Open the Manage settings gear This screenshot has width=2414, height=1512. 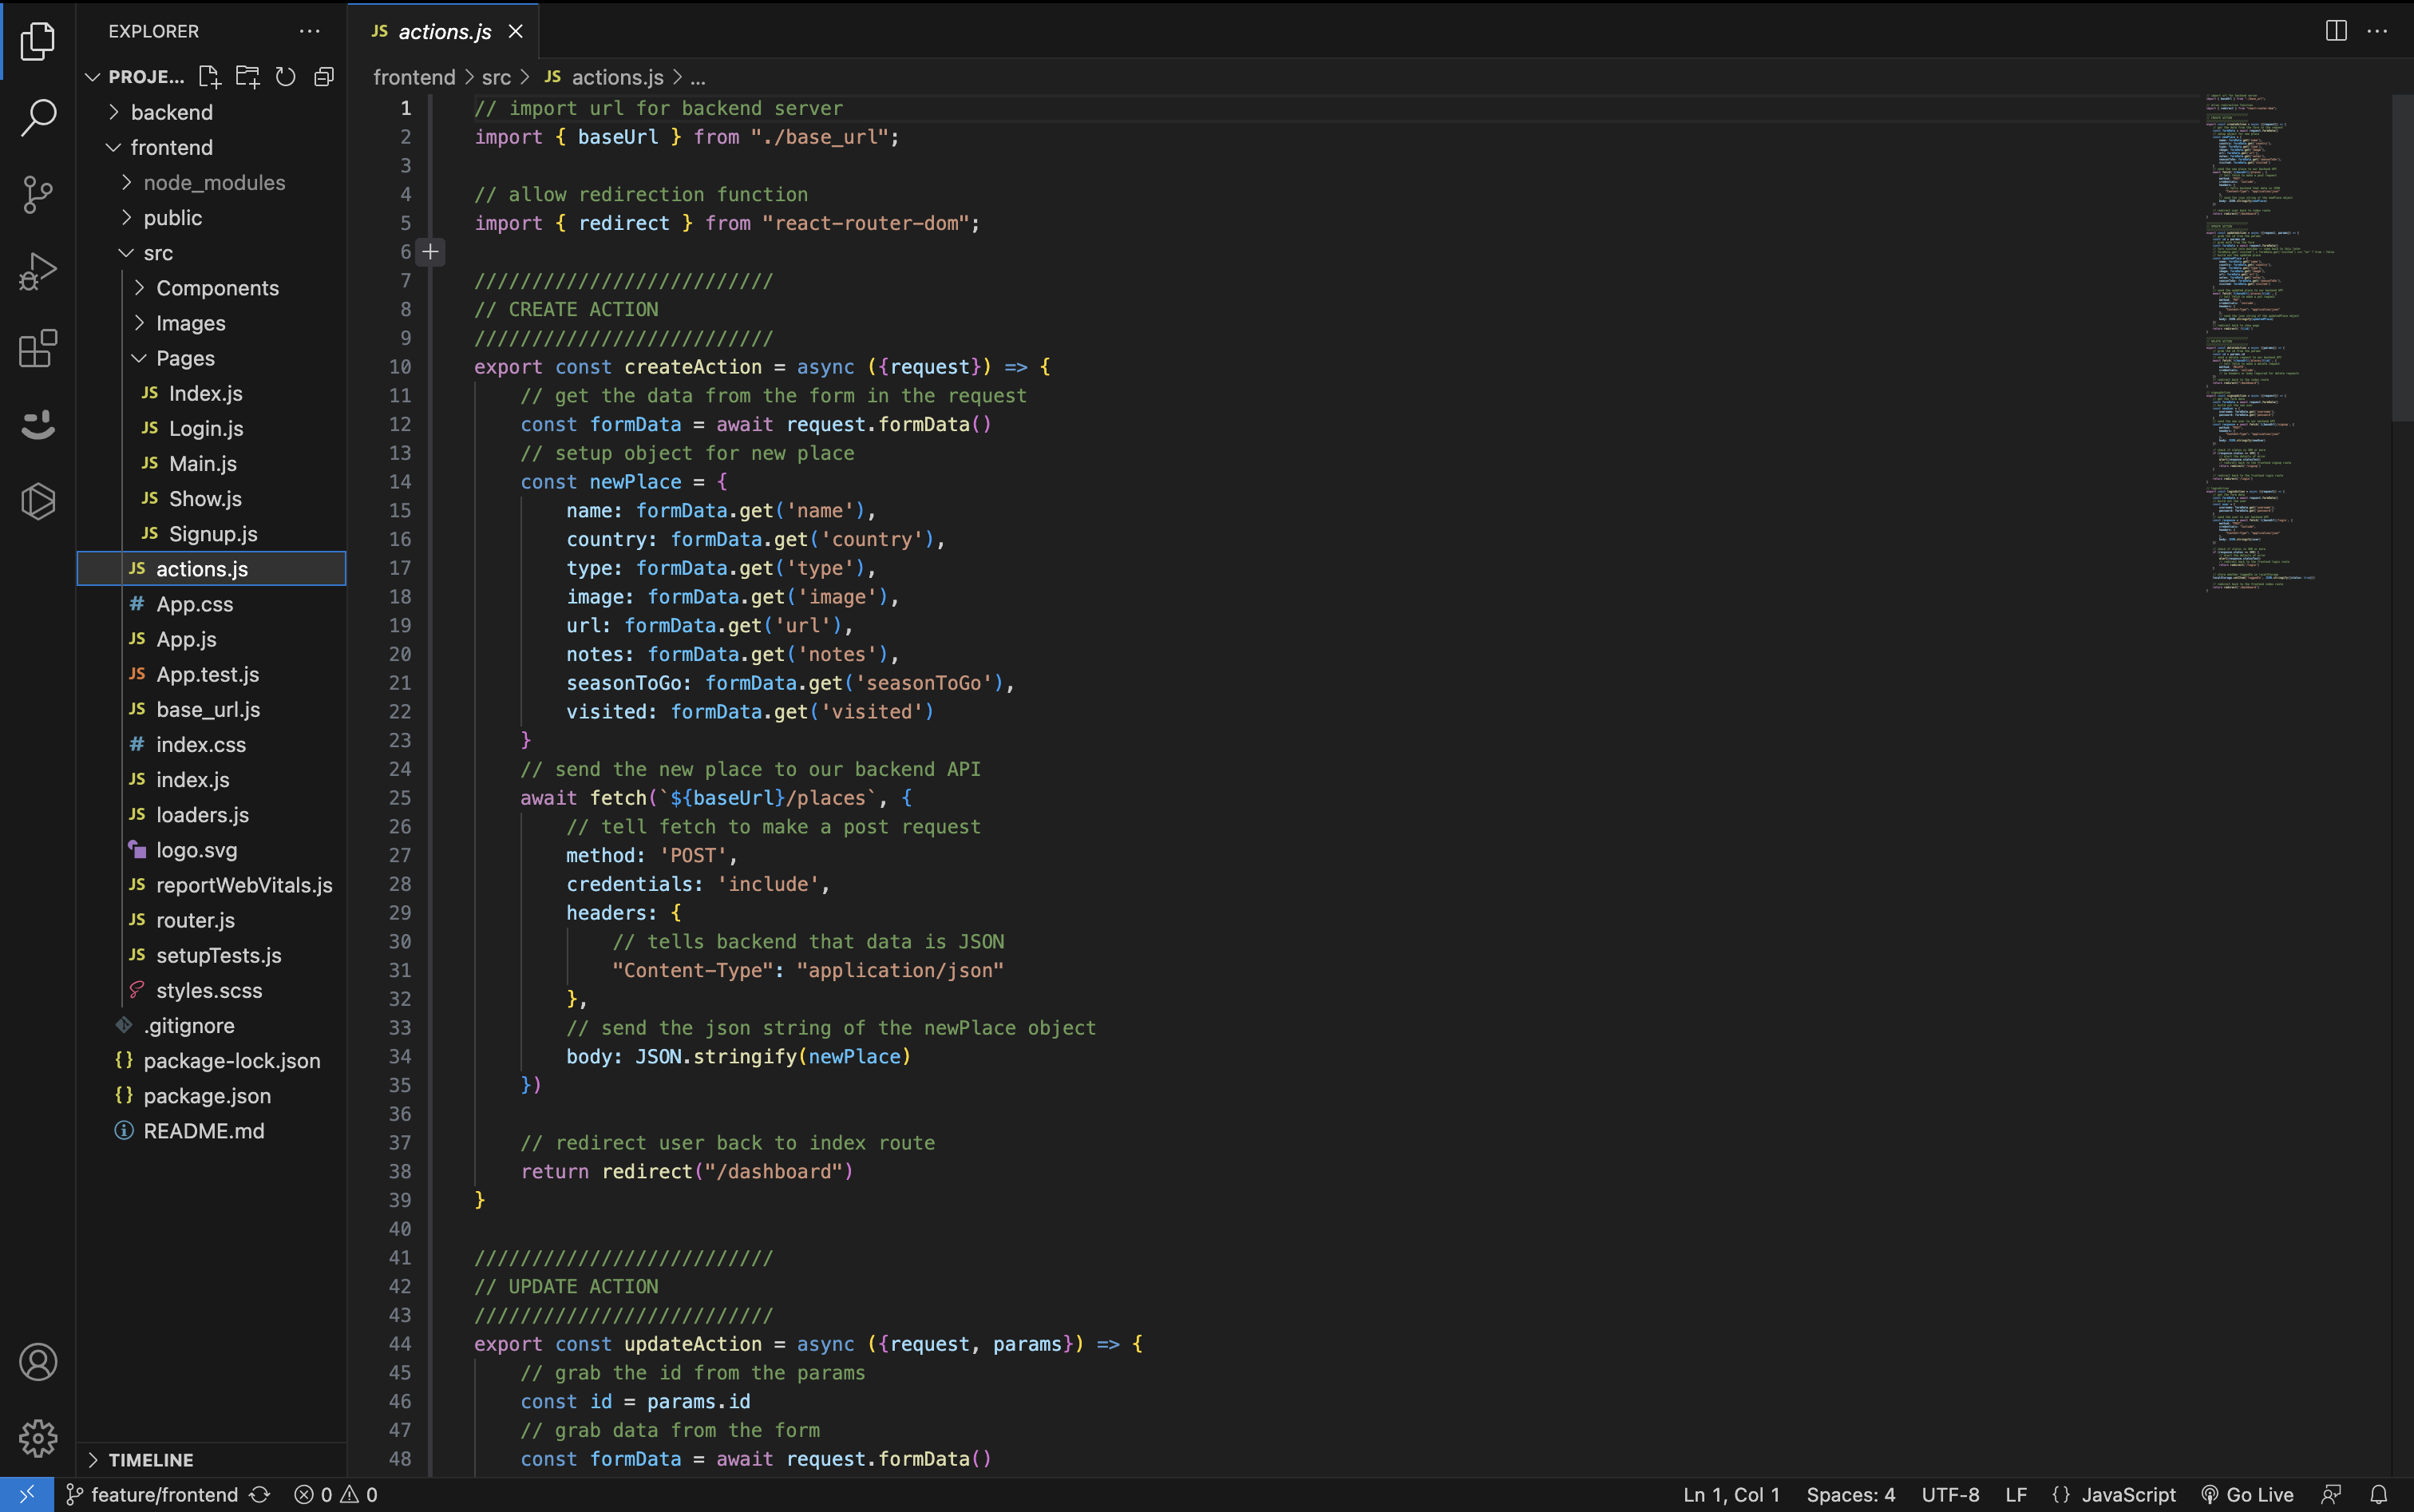(x=38, y=1438)
